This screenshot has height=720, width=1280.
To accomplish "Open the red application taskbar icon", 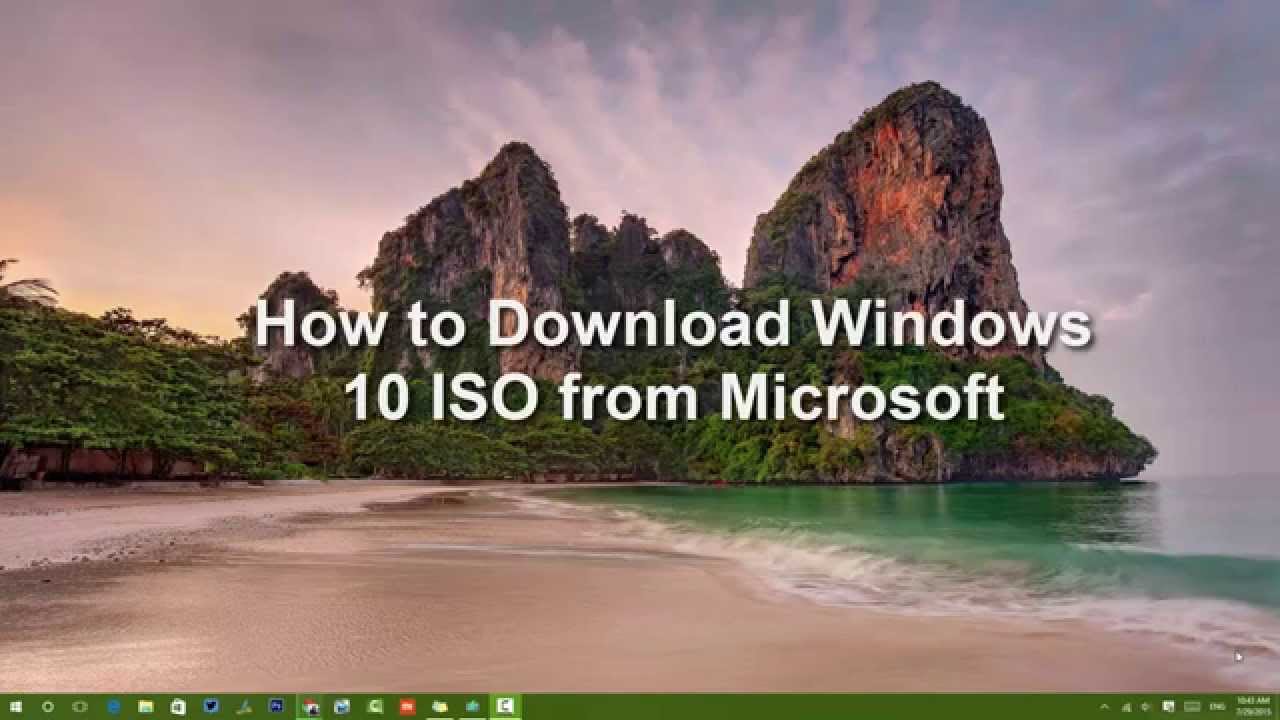I will coord(407,706).
